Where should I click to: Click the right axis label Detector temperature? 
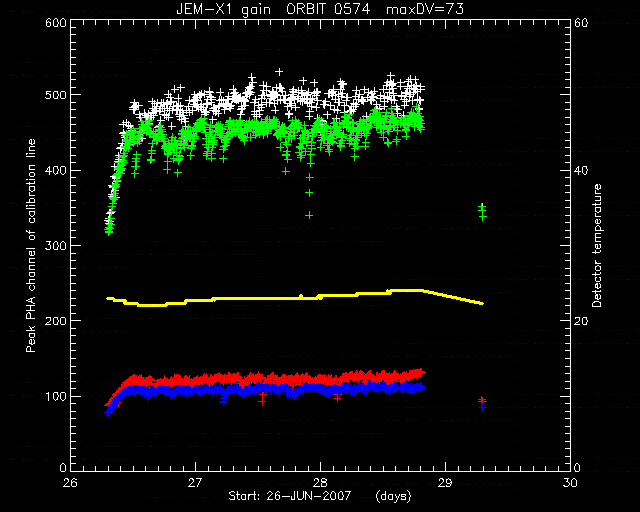coord(597,246)
